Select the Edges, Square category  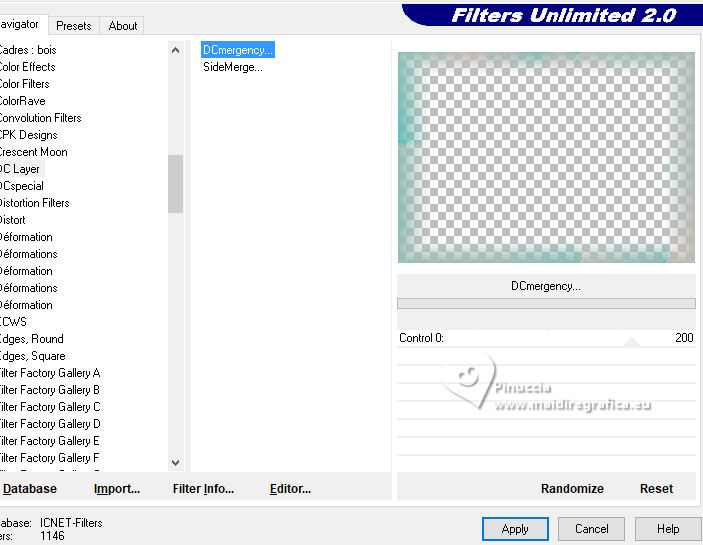[33, 356]
